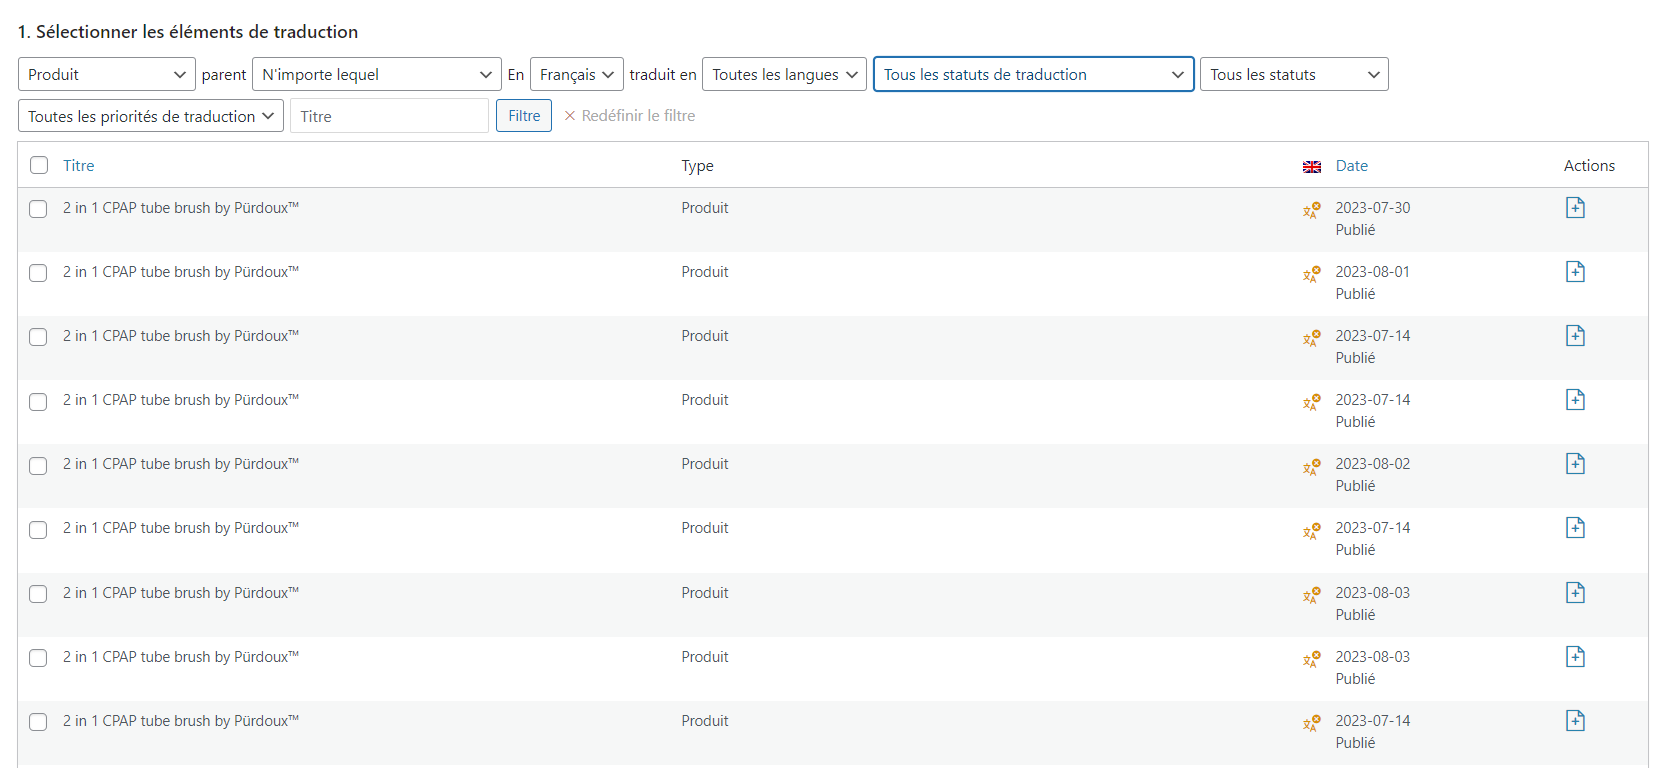The image size is (1658, 768).
Task: Reset filters via "Redéfinir le filtre"
Action: point(630,116)
